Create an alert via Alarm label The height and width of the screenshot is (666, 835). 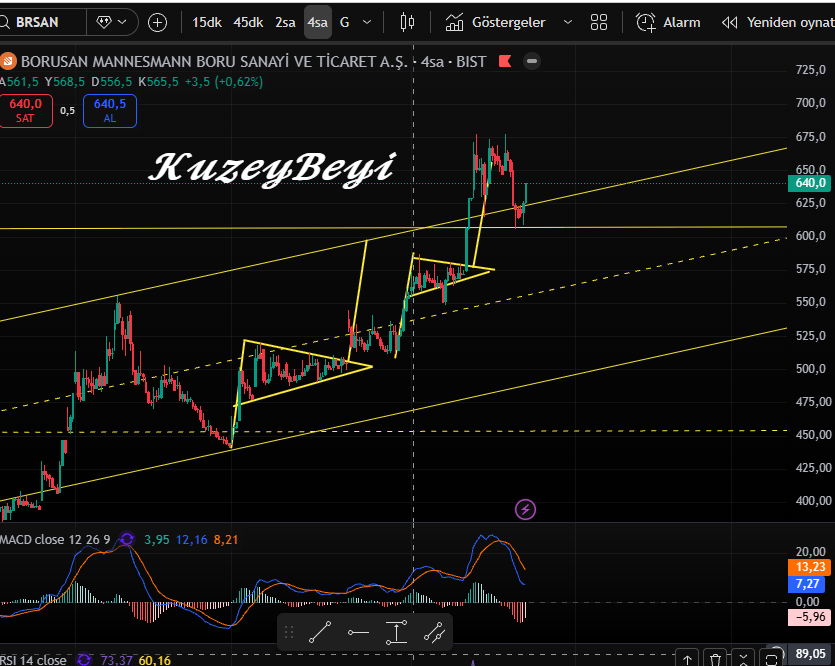pos(682,22)
